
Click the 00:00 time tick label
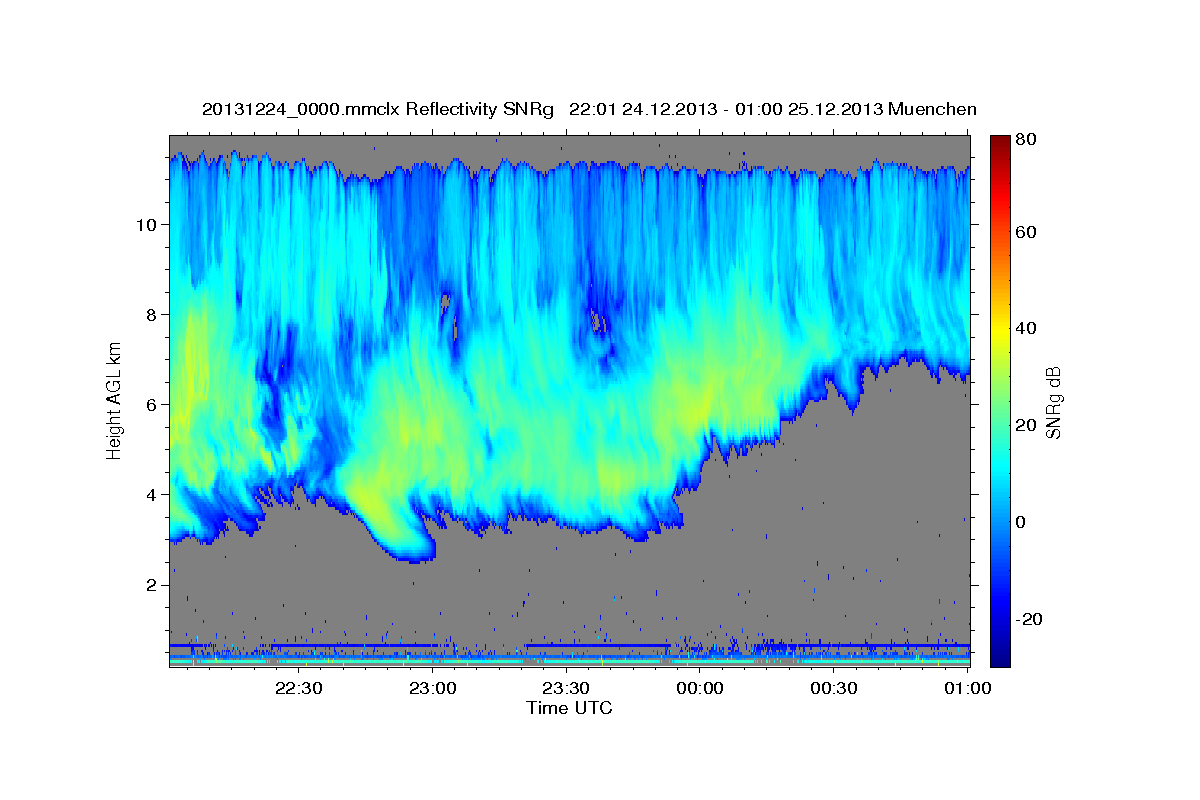[x=700, y=688]
